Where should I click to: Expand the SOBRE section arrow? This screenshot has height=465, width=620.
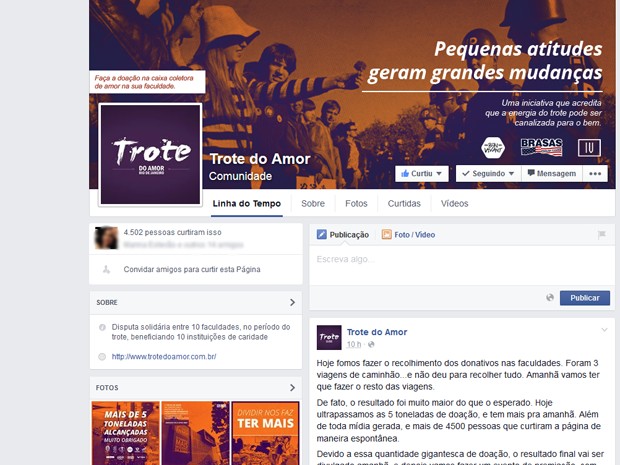point(292,302)
